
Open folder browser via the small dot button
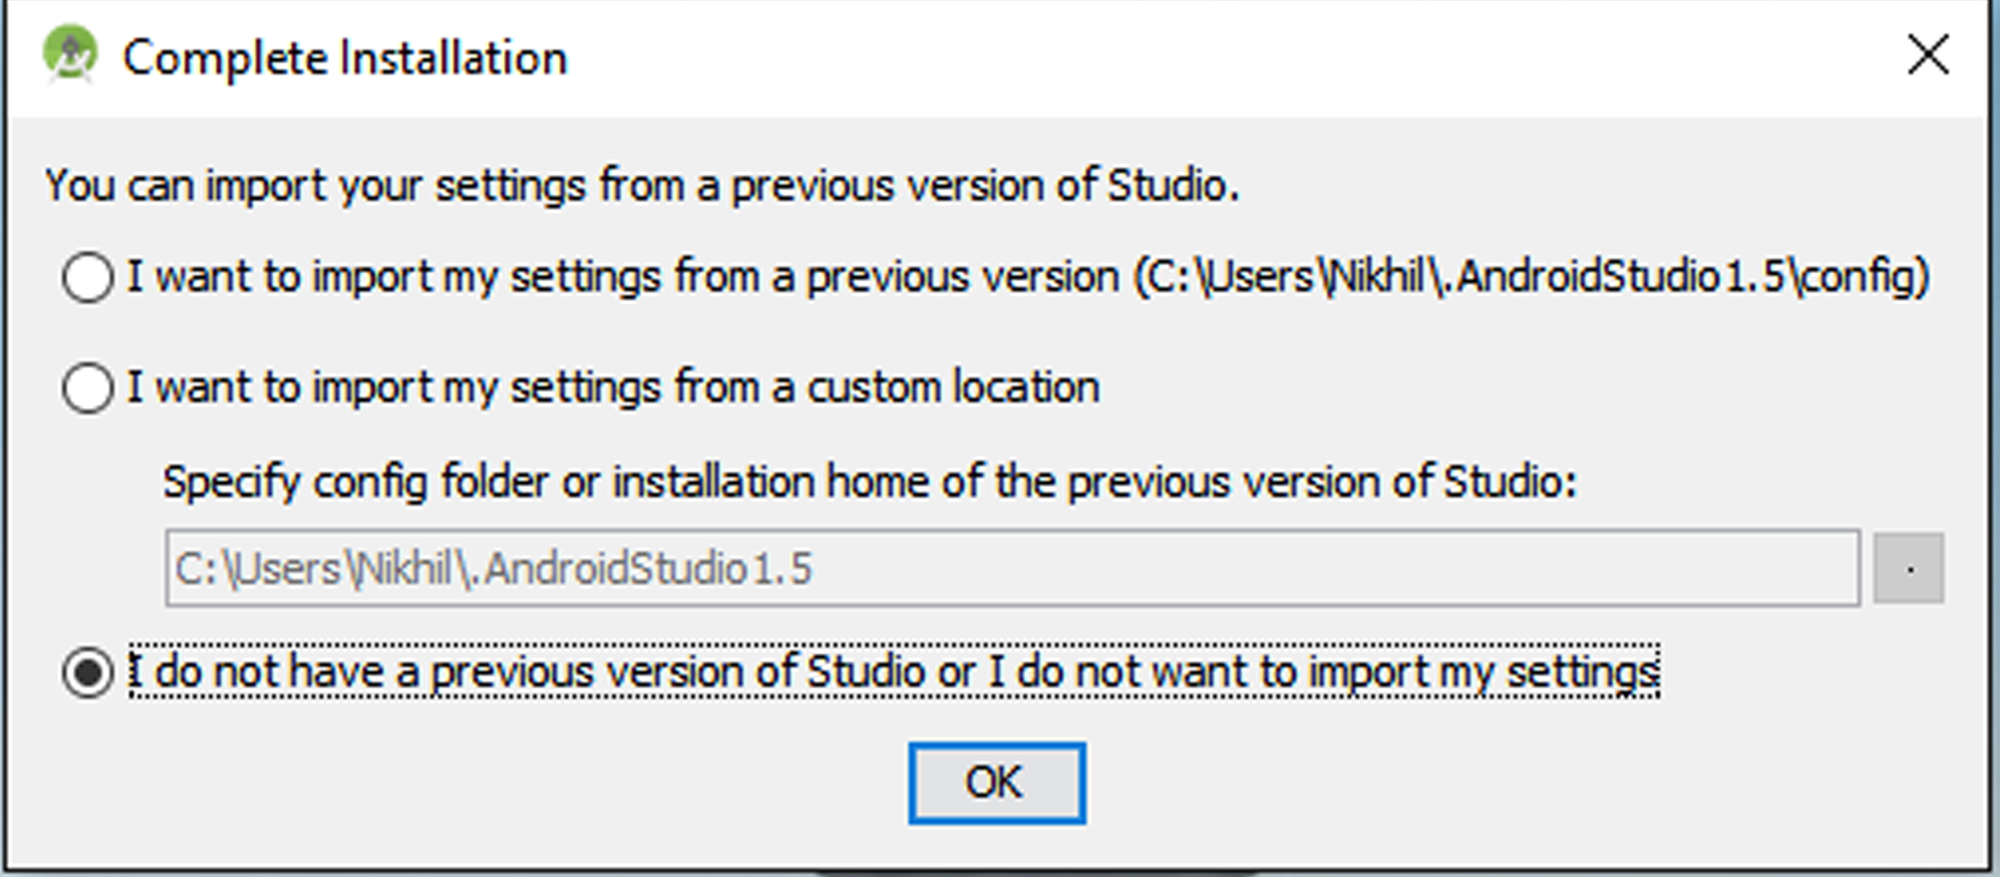click(x=1908, y=568)
